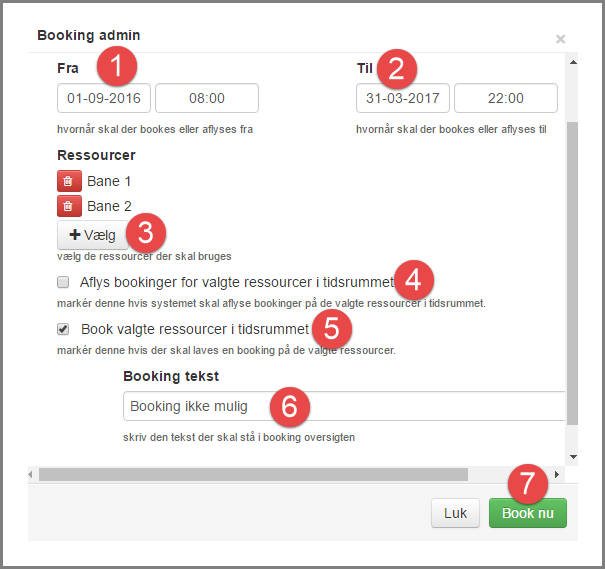Close the Booking admin dialog
The width and height of the screenshot is (605, 569).
(x=560, y=39)
